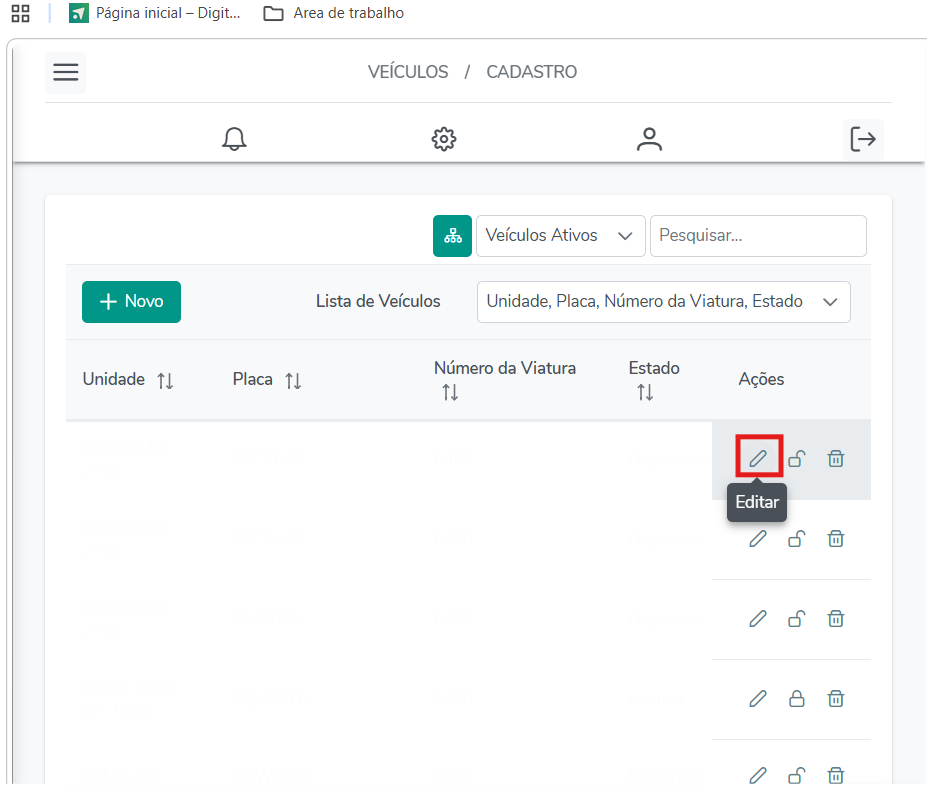
Task: Click the notifications bell icon
Action: point(234,139)
